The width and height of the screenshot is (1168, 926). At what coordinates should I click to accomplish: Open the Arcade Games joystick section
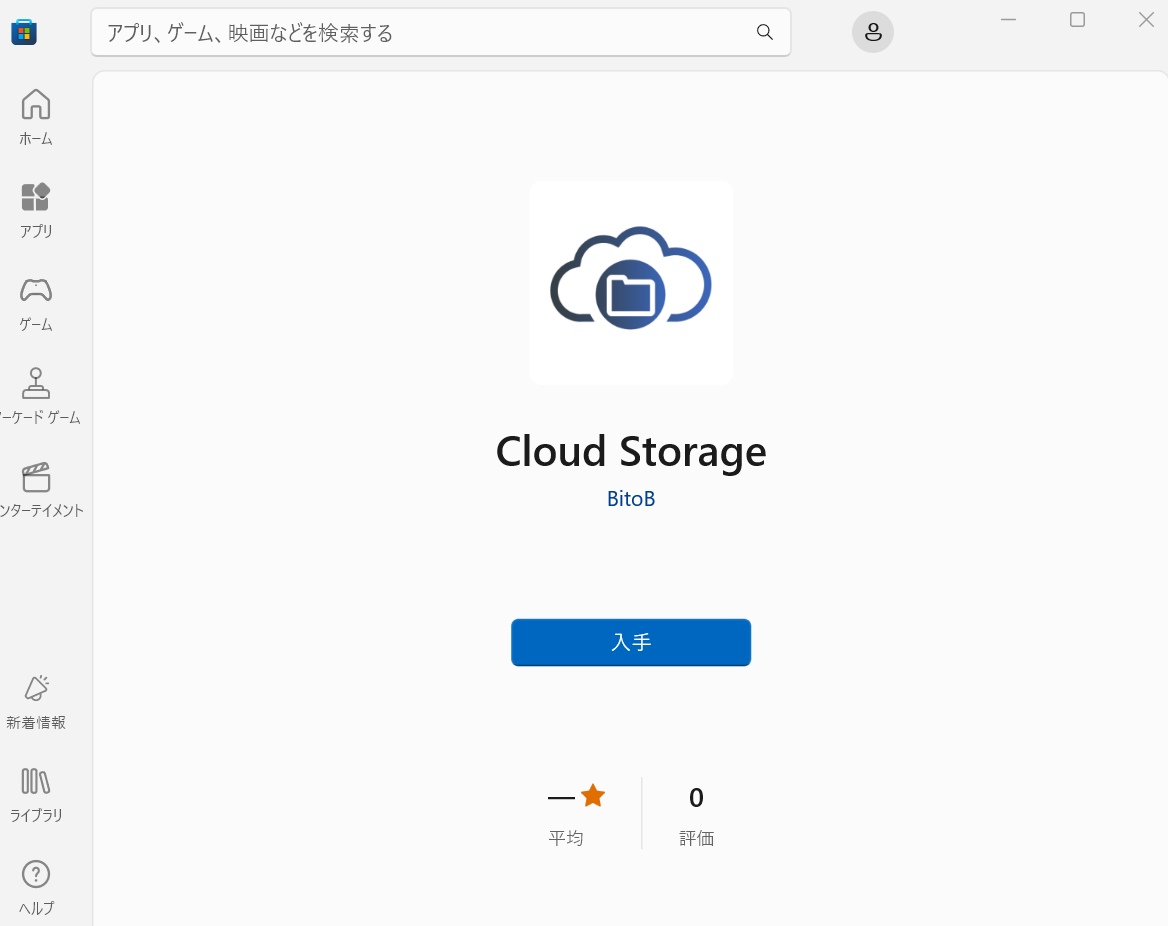36,396
